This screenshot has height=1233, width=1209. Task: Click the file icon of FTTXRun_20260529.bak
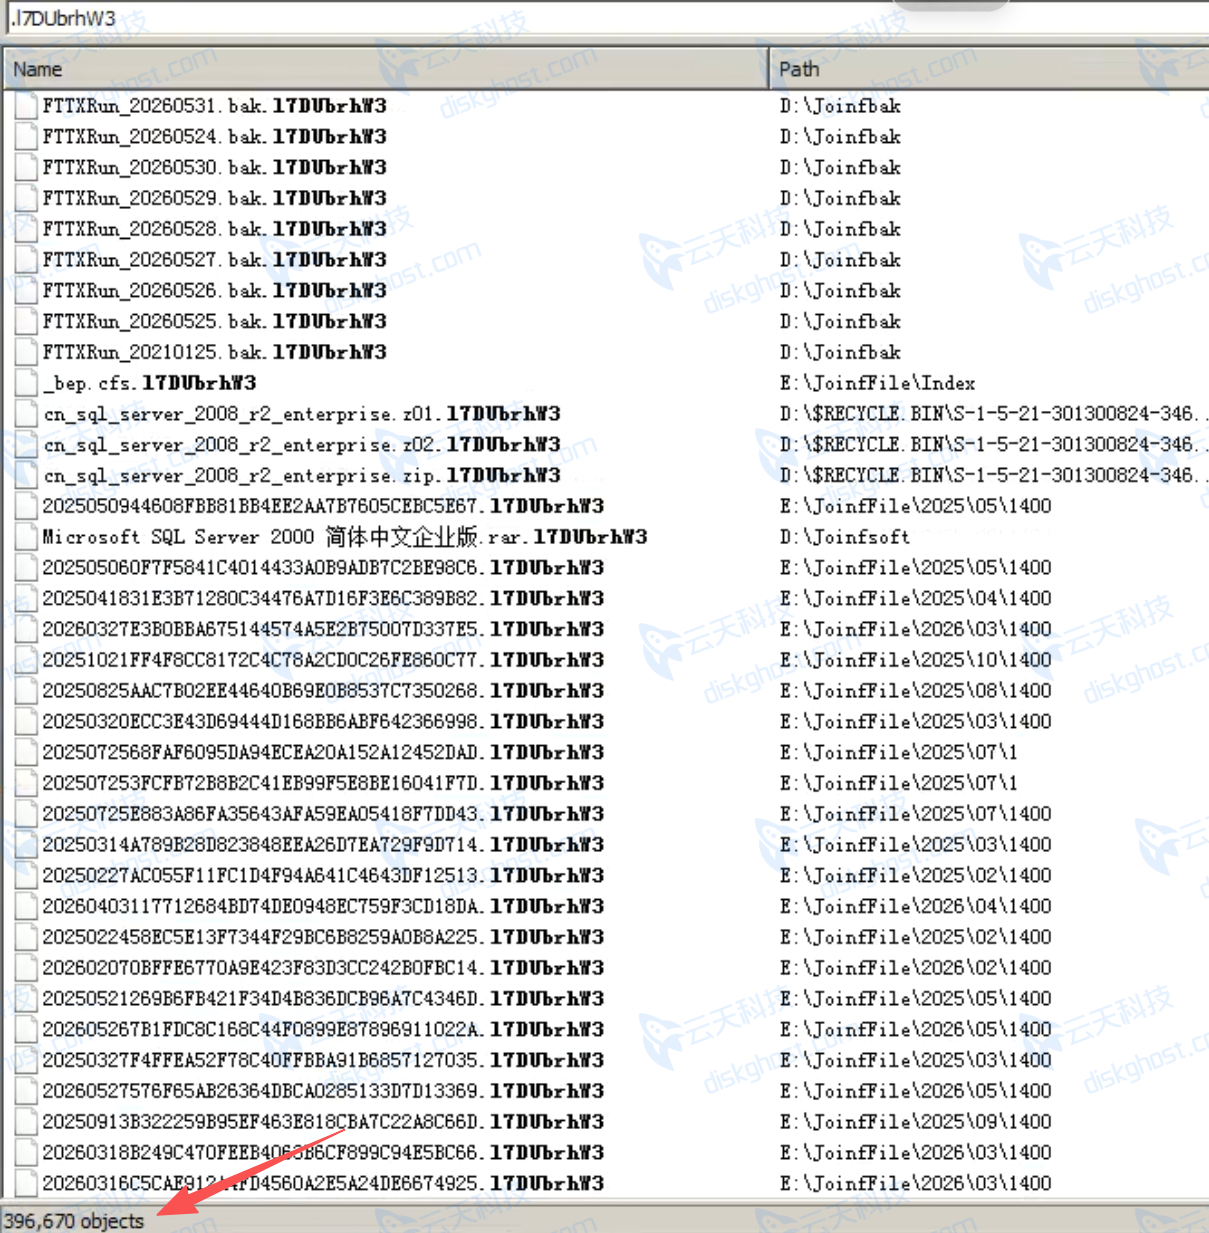click(x=27, y=199)
